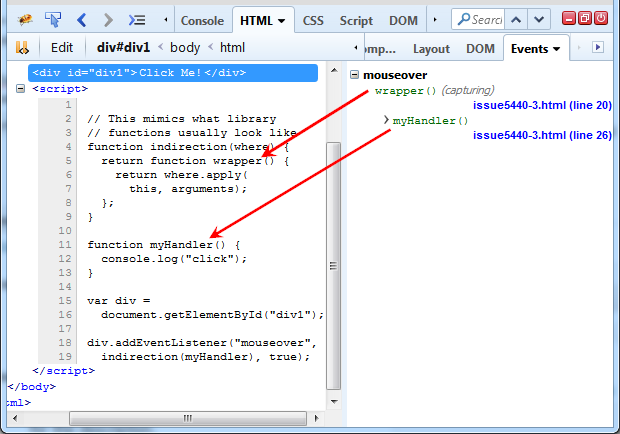
Task: Switch to the CSS tab
Action: click(313, 21)
